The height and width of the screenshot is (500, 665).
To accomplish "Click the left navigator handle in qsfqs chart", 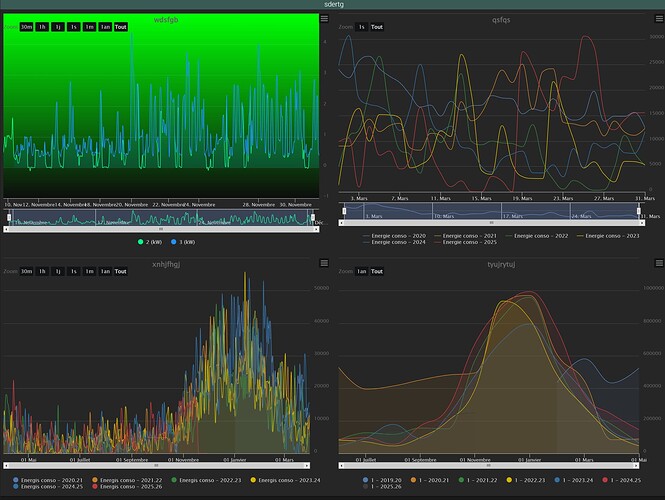I will click(344, 210).
